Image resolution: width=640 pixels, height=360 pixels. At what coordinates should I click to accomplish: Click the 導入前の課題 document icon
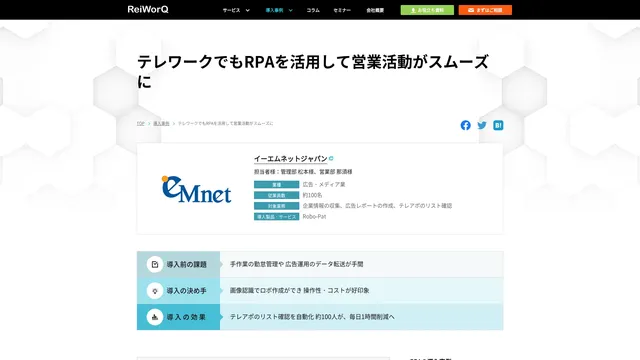[x=155, y=264]
